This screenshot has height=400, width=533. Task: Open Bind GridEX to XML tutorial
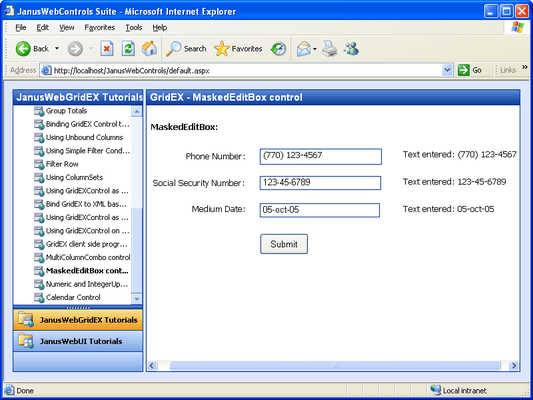point(86,204)
